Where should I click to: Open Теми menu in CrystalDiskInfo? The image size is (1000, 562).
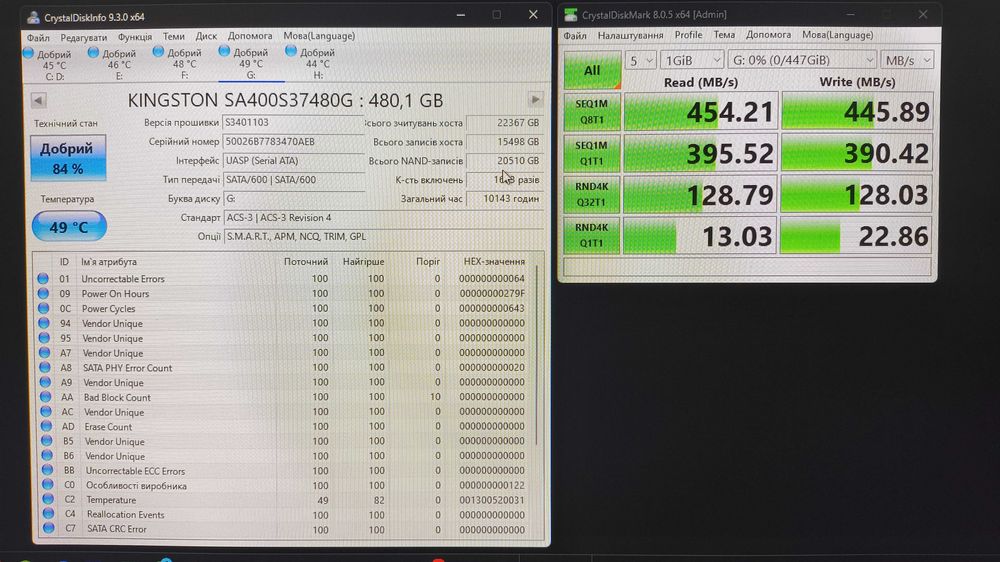click(x=173, y=36)
